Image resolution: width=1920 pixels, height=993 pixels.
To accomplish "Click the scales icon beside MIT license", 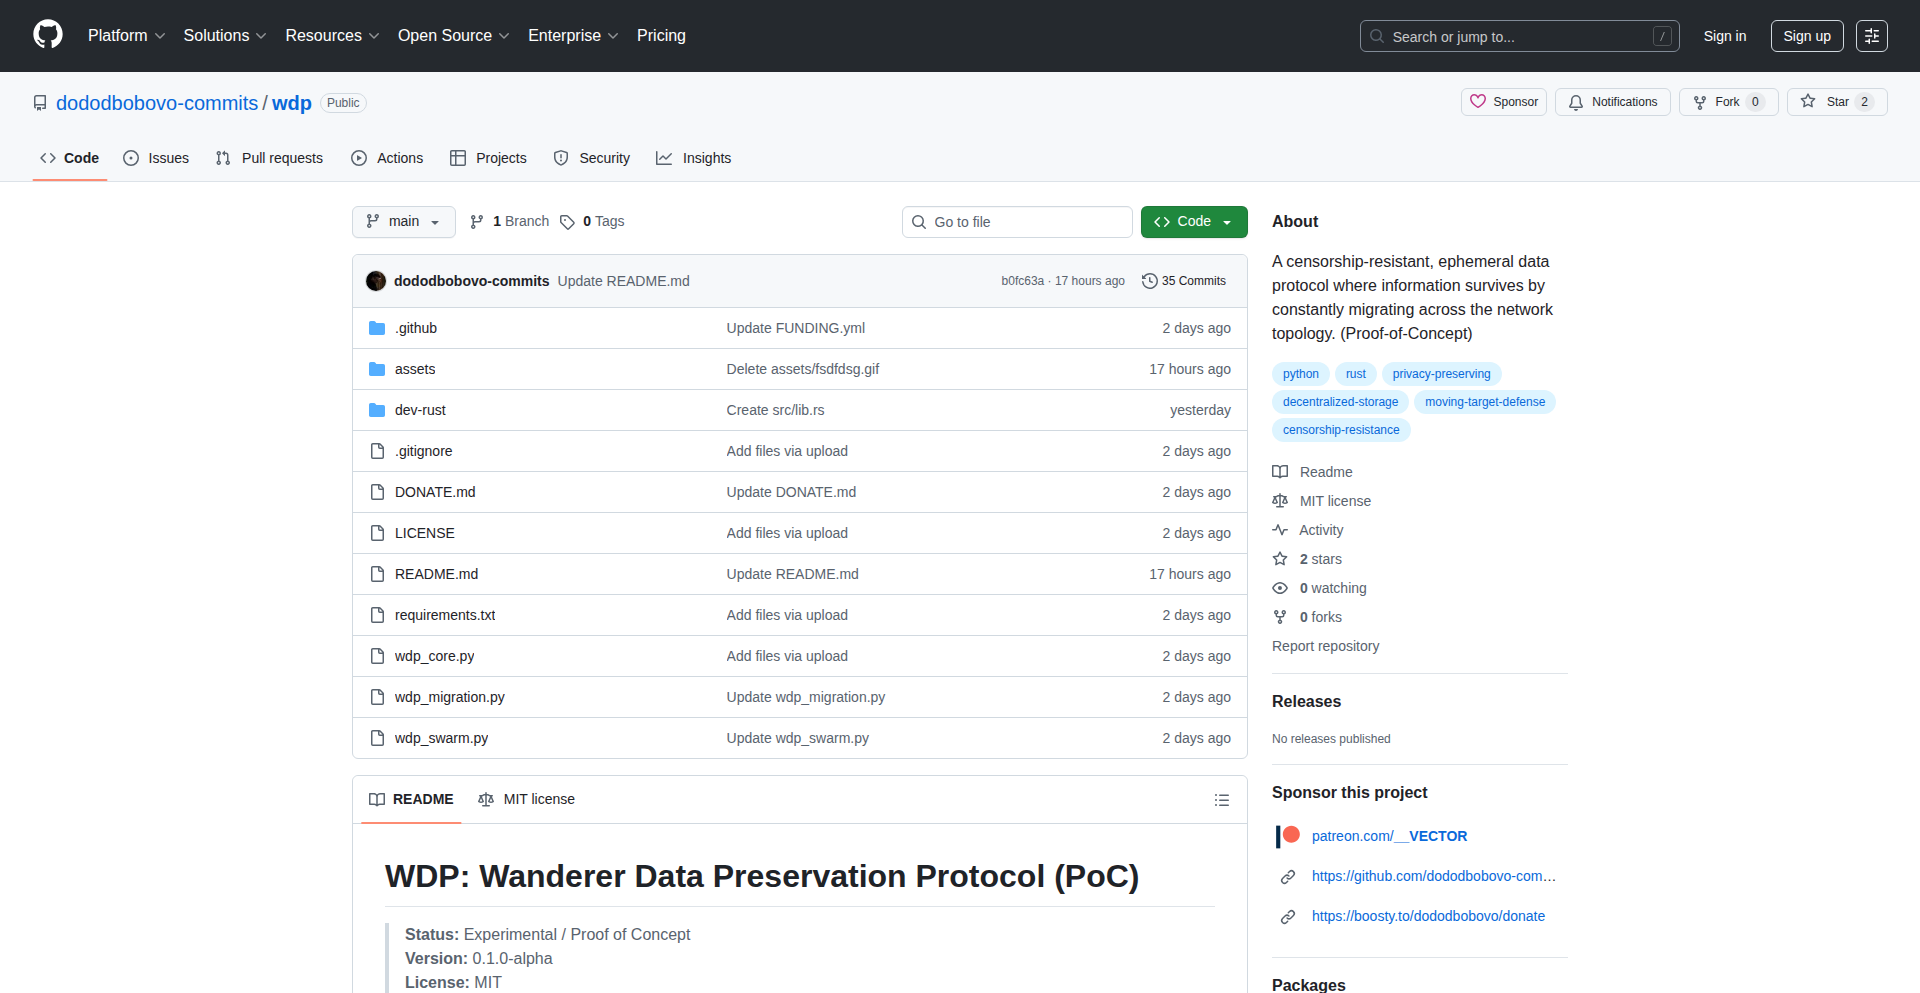I will coord(1281,500).
